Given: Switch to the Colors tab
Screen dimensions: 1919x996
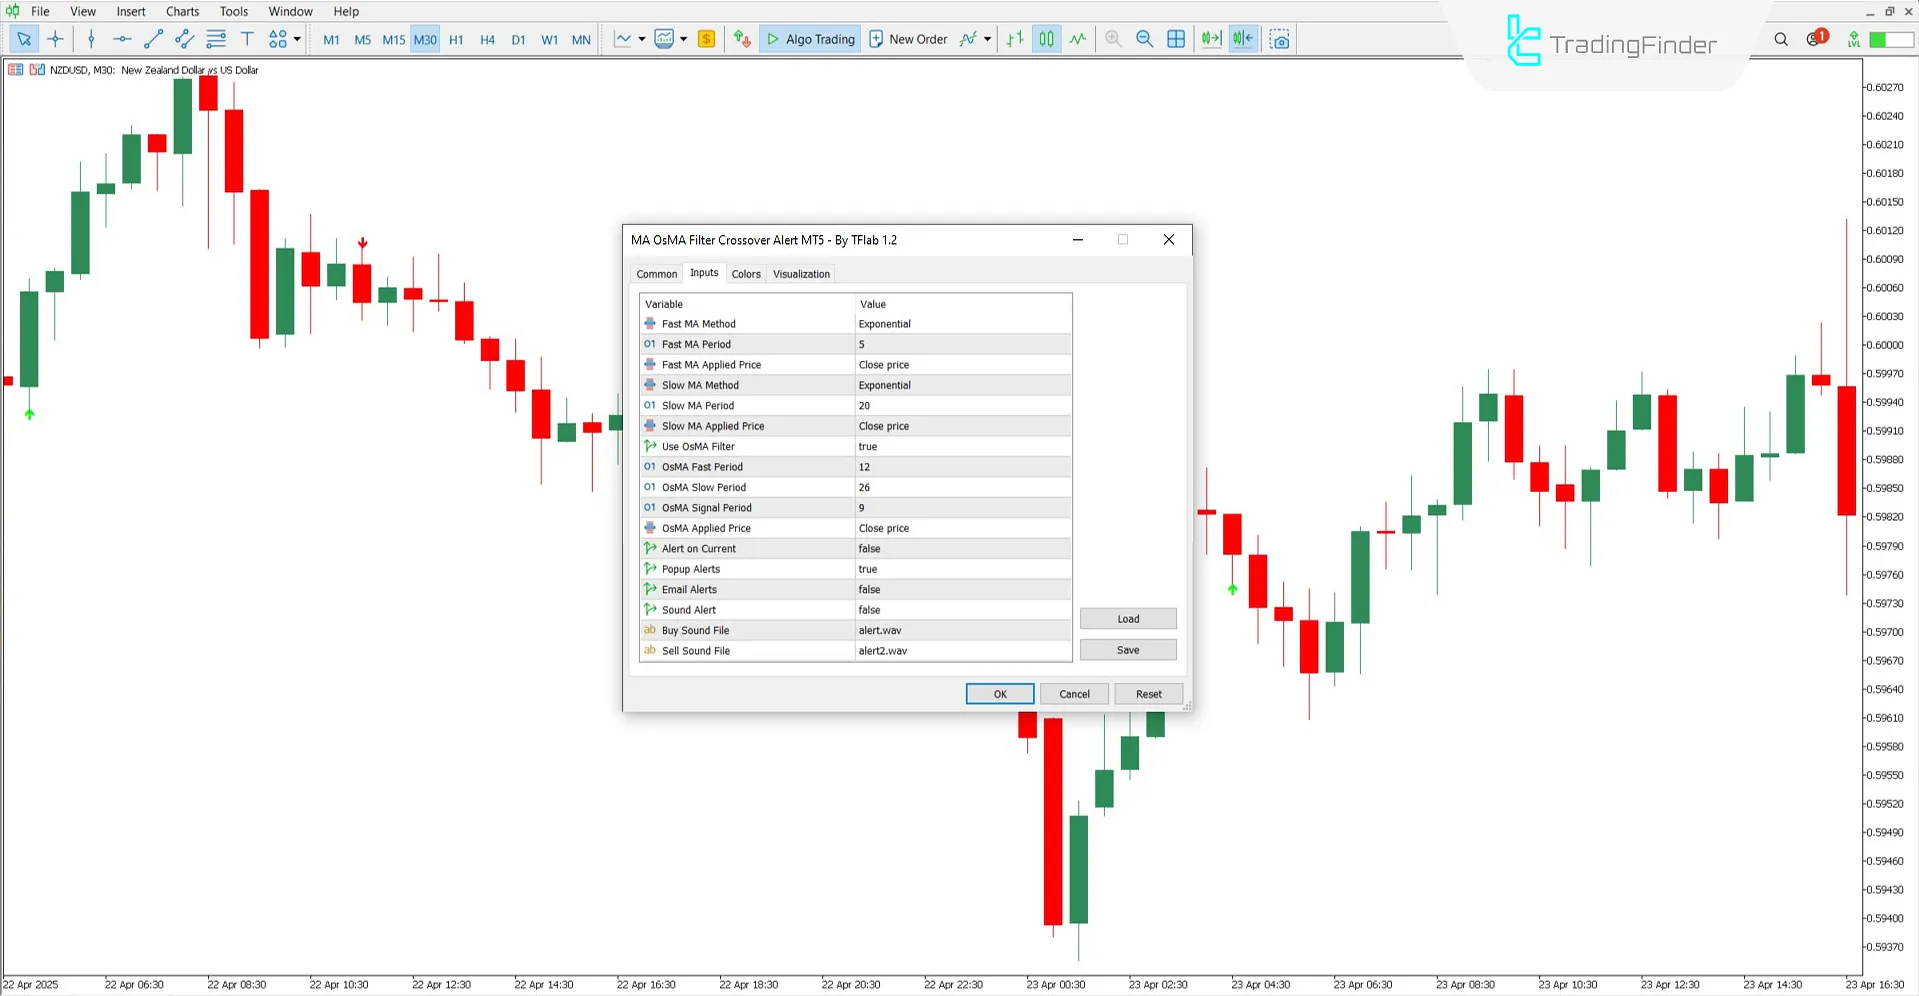Looking at the screenshot, I should tap(745, 273).
